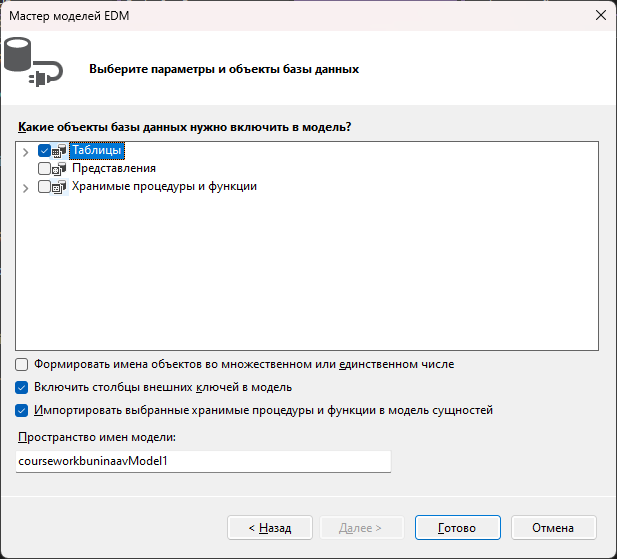
Task: Uncheck the Таблицы tree checkbox
Action: [44, 150]
